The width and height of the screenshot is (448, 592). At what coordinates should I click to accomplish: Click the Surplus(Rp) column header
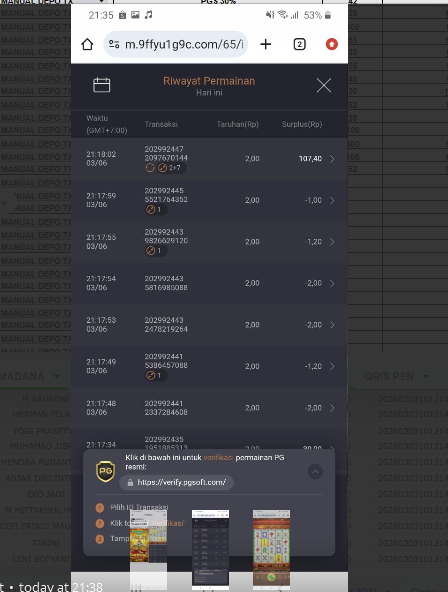(302, 124)
